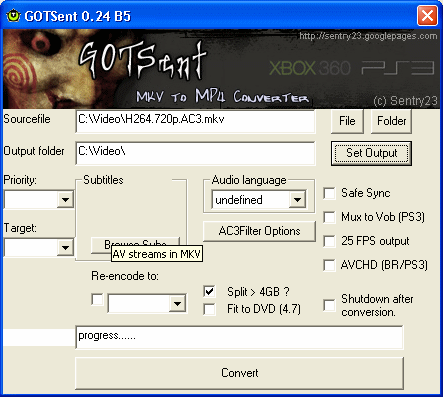Click the Set Output button
Viewport: 443px width, 397px height.
(371, 153)
